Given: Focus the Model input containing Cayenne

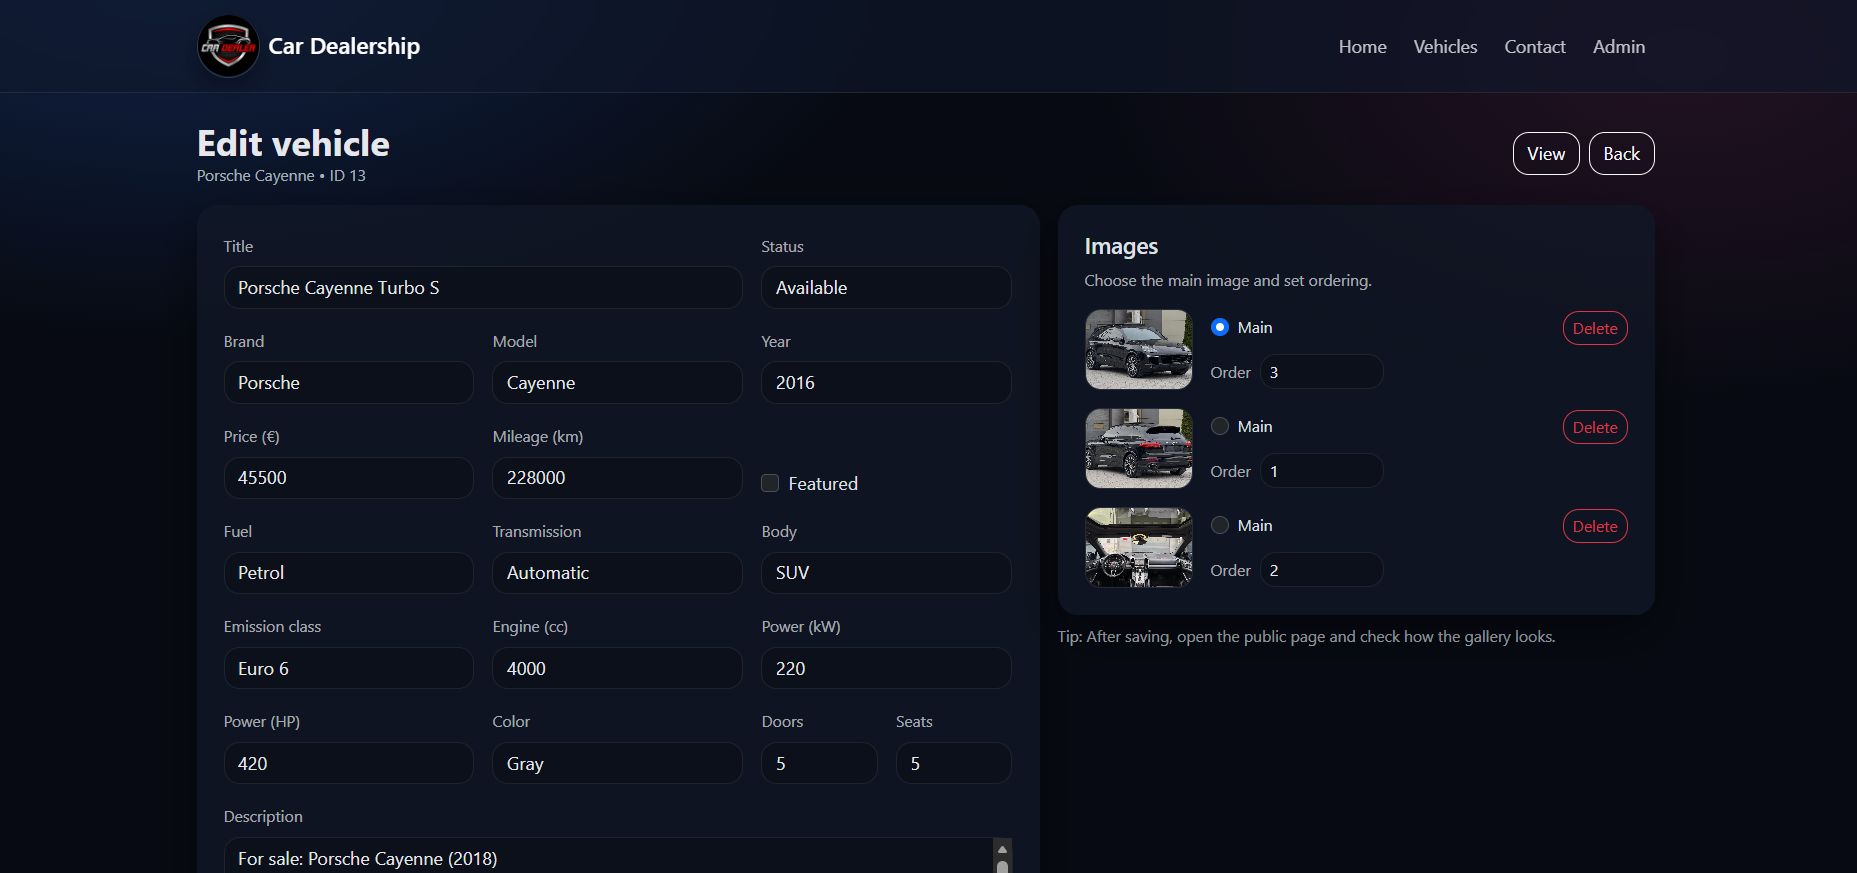Looking at the screenshot, I should (x=617, y=382).
